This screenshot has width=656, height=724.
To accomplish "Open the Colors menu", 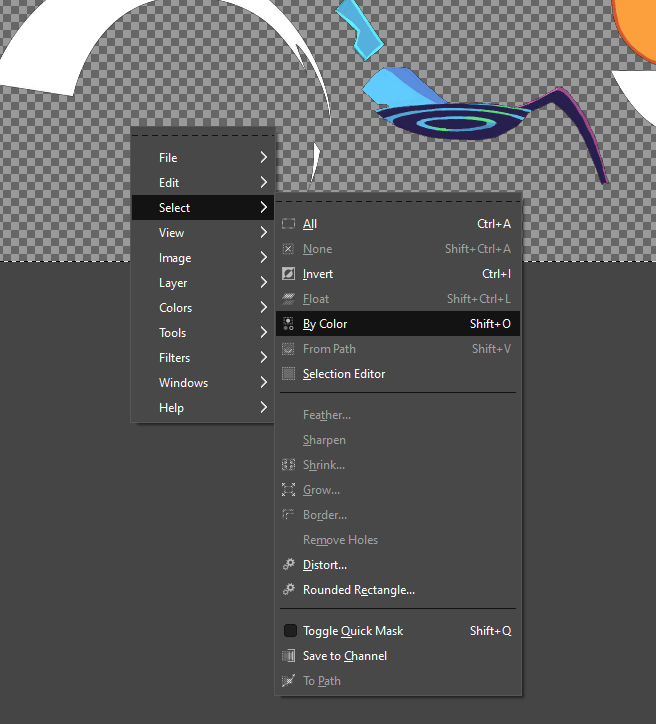I will click(x=175, y=308).
